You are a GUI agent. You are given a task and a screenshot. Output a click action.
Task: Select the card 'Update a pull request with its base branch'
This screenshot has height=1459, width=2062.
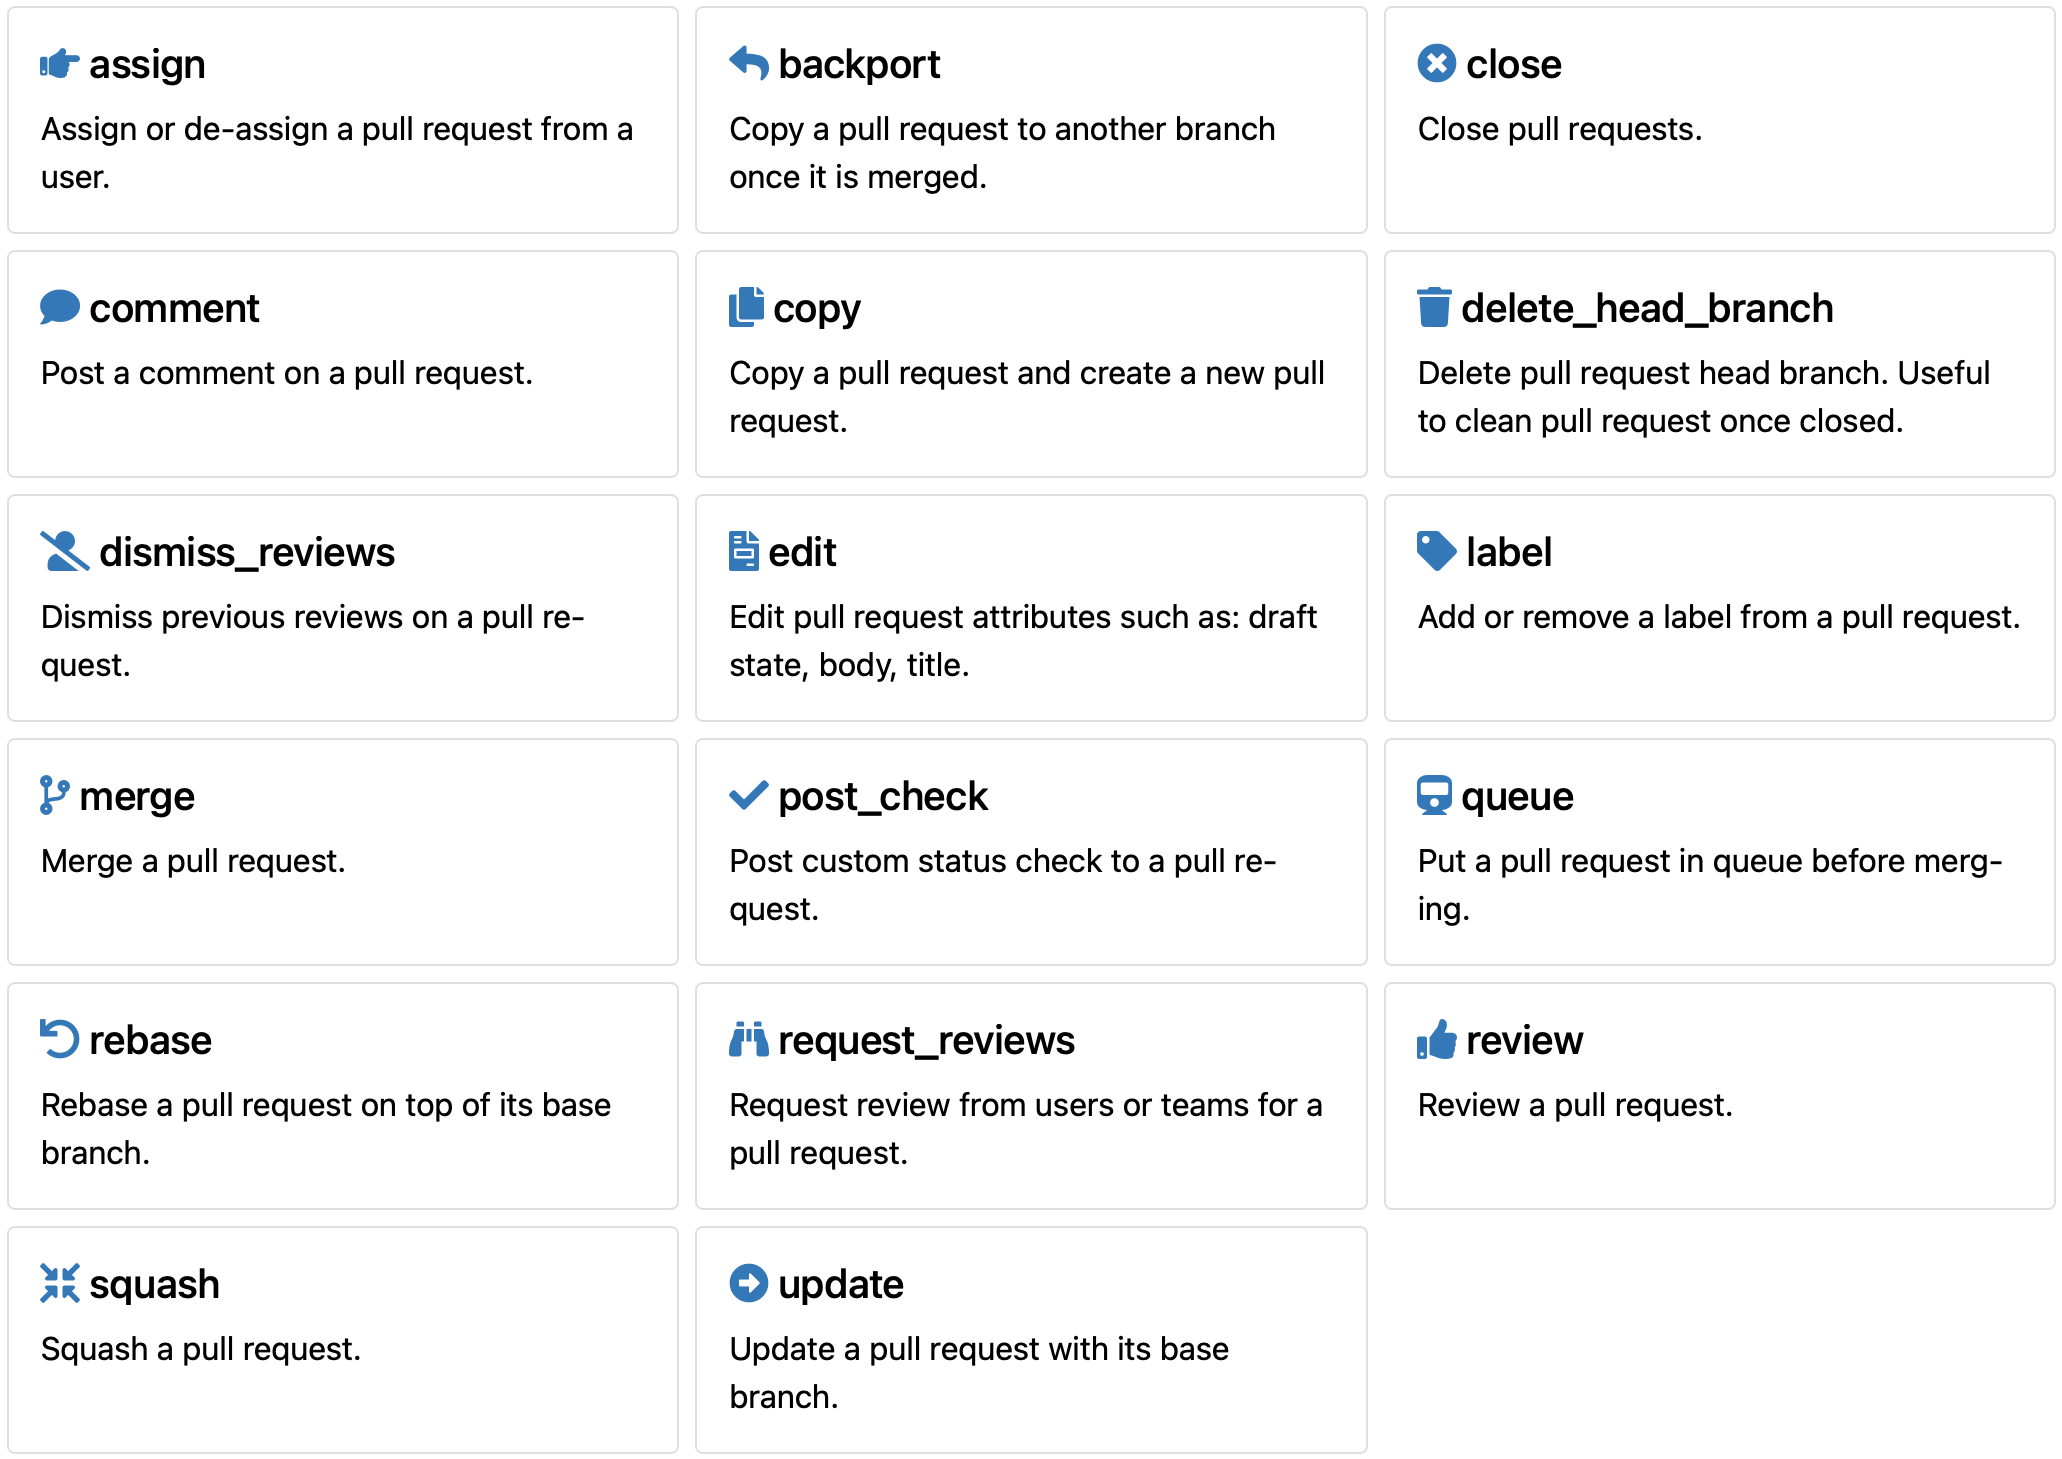pos(1031,1340)
